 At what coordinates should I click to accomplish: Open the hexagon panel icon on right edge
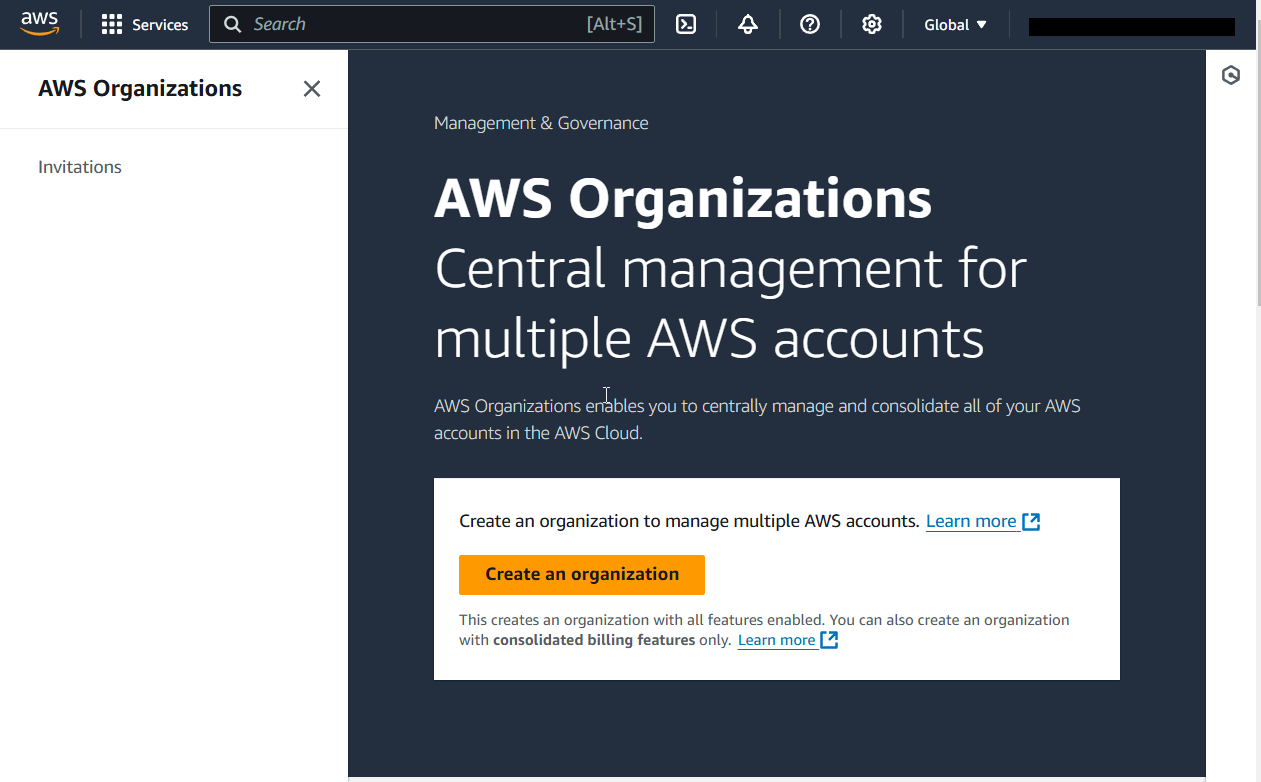point(1231,75)
